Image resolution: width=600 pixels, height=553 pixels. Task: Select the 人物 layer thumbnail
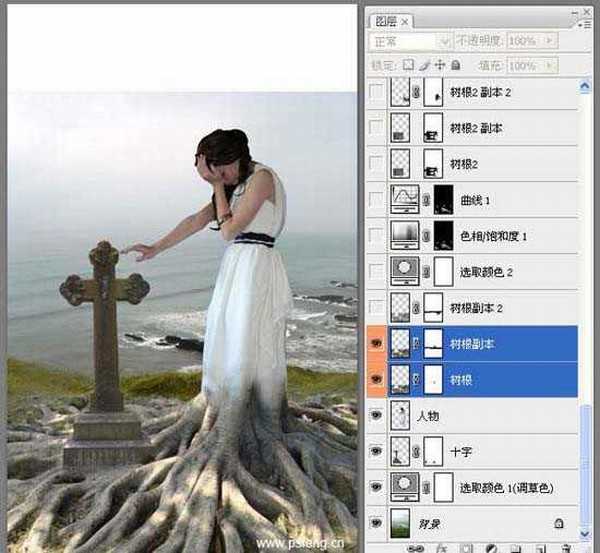click(400, 415)
